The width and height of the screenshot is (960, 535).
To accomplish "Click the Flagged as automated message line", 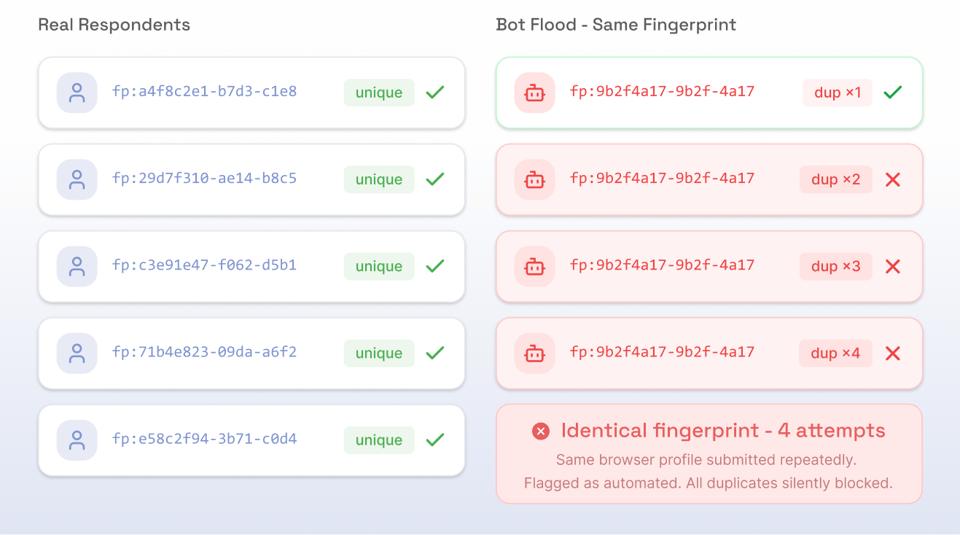I will coord(708,483).
